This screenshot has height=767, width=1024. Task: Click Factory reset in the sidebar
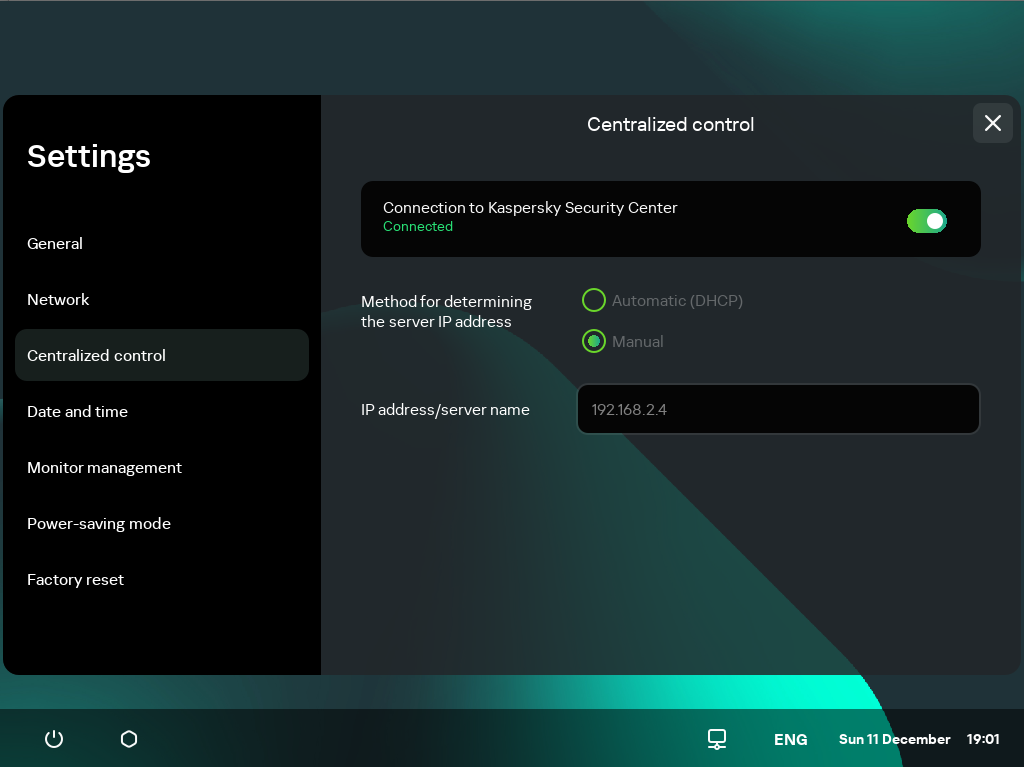tap(75, 579)
